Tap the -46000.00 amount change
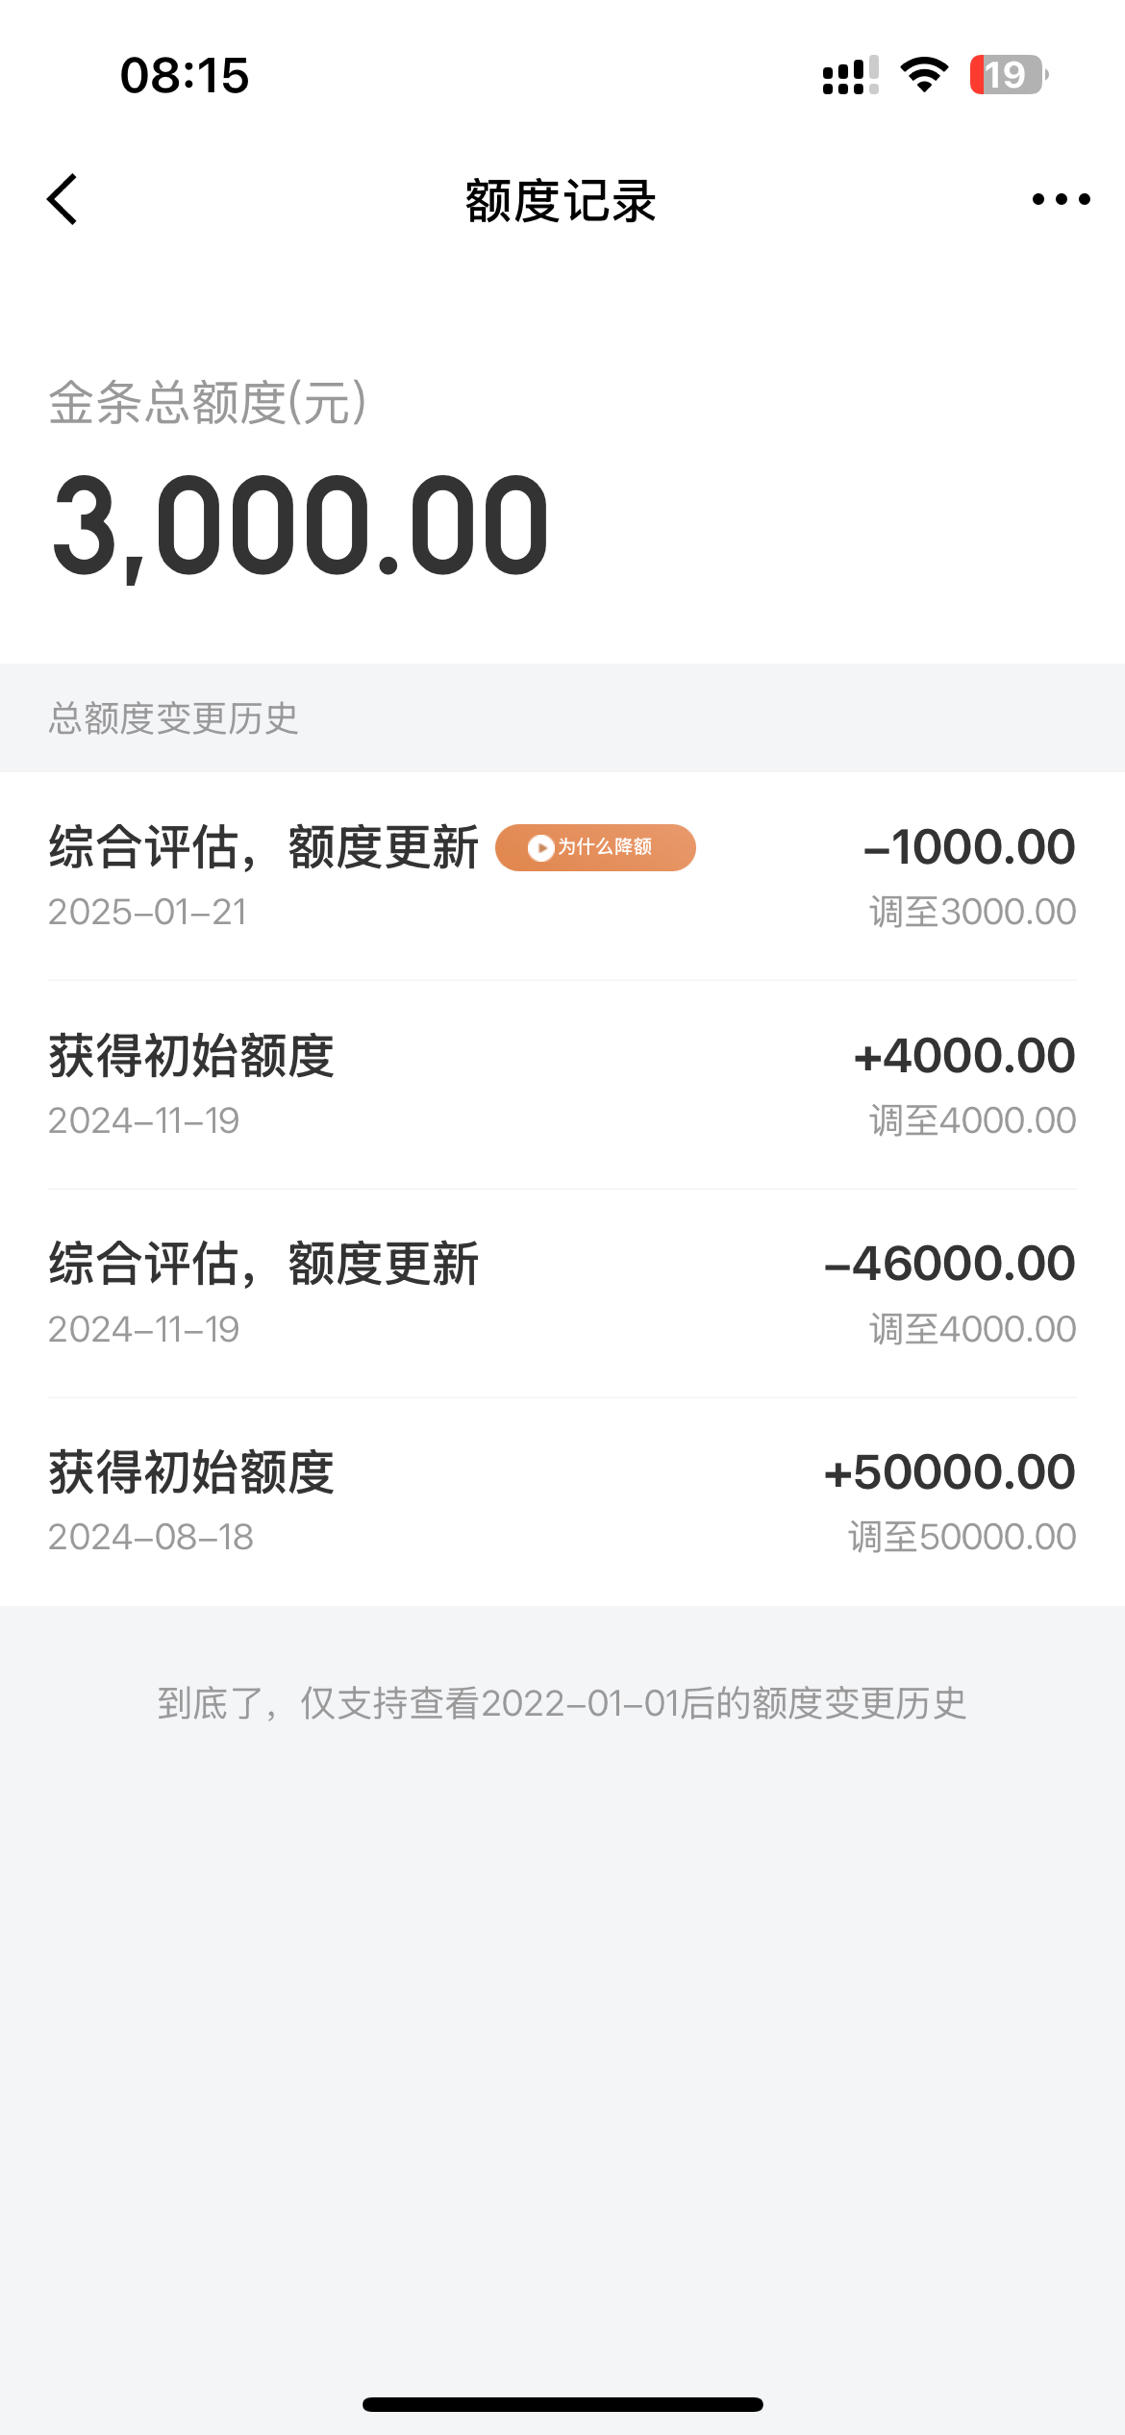The width and height of the screenshot is (1125, 2435). [x=949, y=1264]
